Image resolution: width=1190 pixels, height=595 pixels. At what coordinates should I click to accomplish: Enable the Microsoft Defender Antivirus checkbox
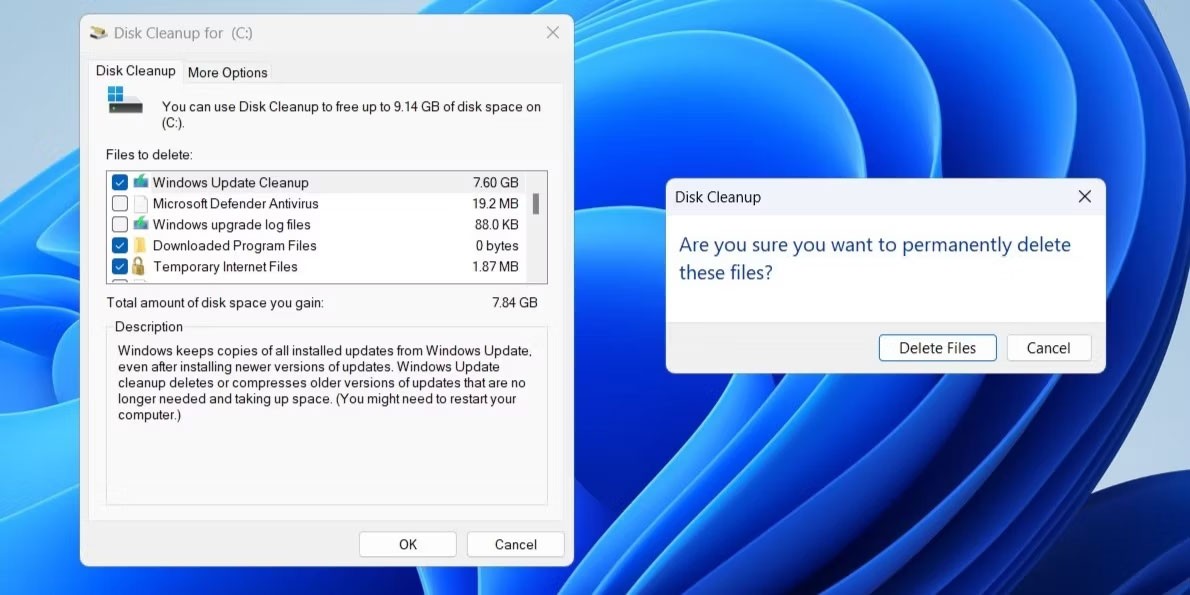(120, 204)
